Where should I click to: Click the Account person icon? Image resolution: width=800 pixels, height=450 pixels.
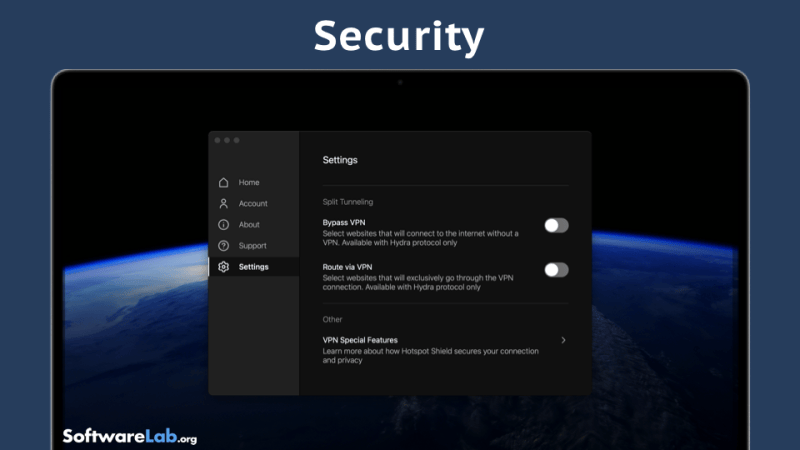[x=223, y=204]
